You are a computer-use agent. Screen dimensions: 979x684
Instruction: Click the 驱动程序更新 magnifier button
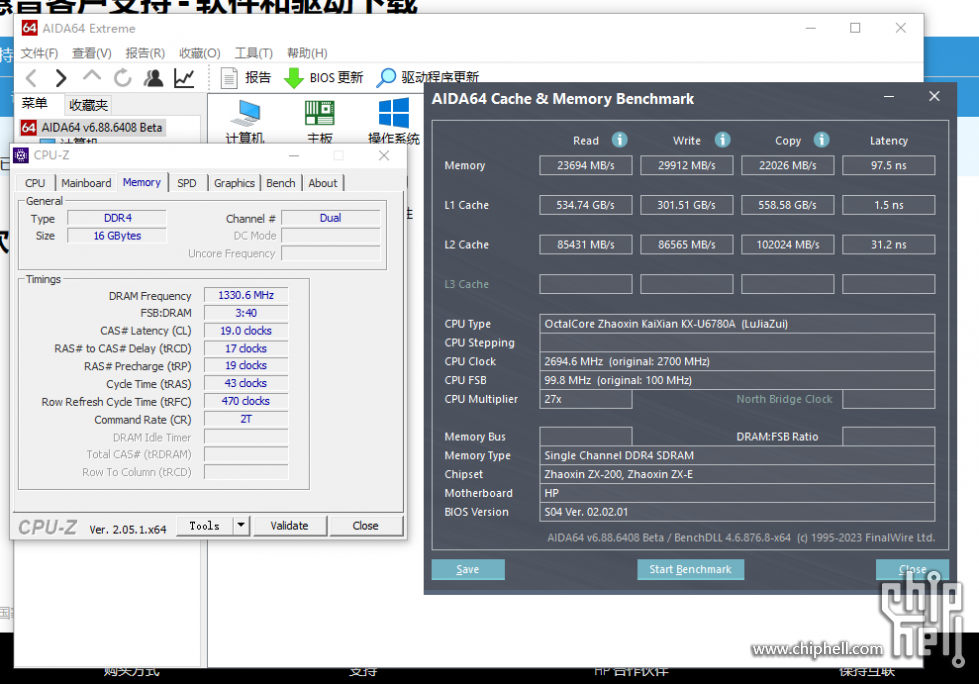[428, 77]
